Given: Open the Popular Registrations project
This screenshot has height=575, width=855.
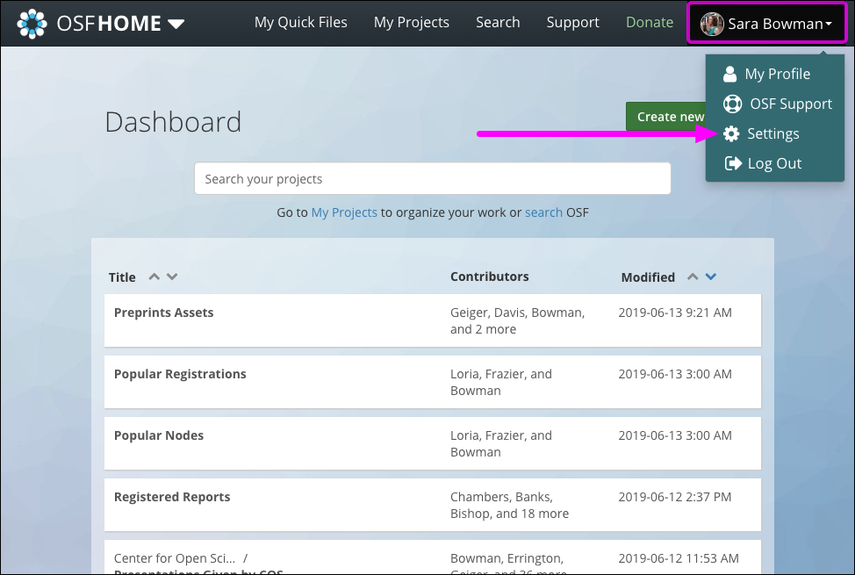Looking at the screenshot, I should (x=180, y=374).
